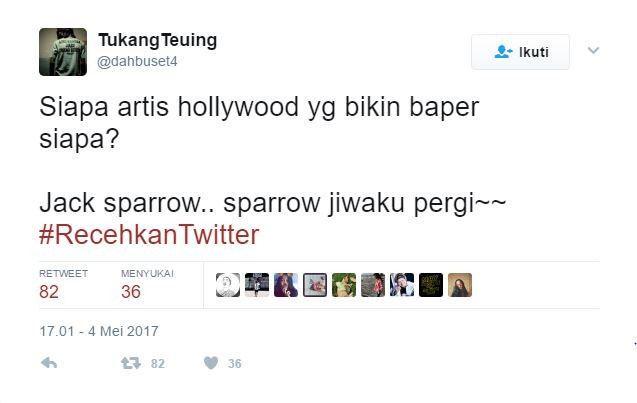Open third liker avatar with purple tones

coord(286,285)
